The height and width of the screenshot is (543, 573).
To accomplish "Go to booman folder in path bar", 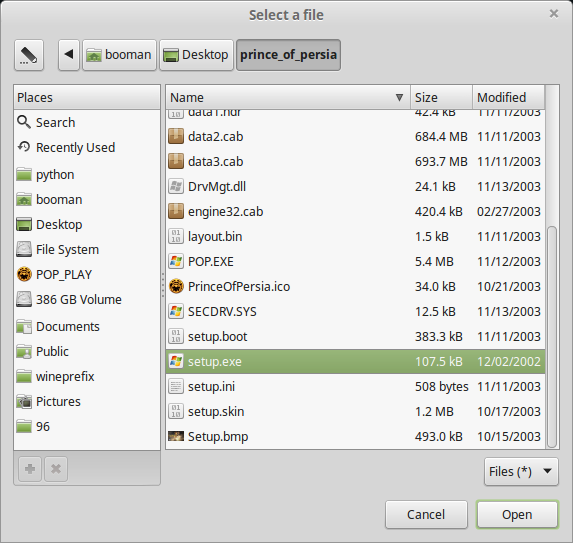I will tap(119, 55).
